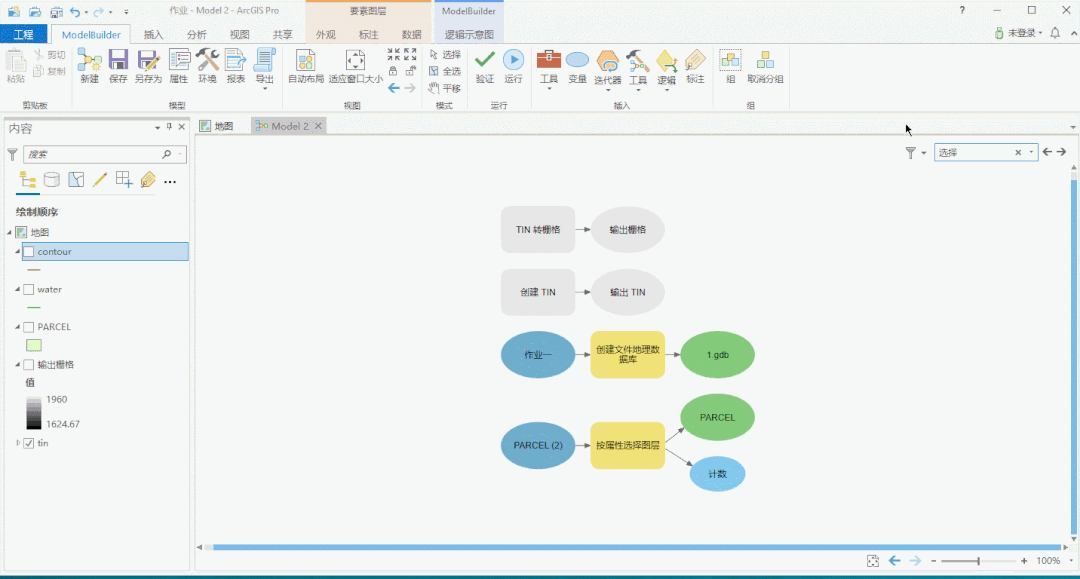Click the 未登录 sign-in status
This screenshot has width=1080, height=579.
[x=1019, y=32]
